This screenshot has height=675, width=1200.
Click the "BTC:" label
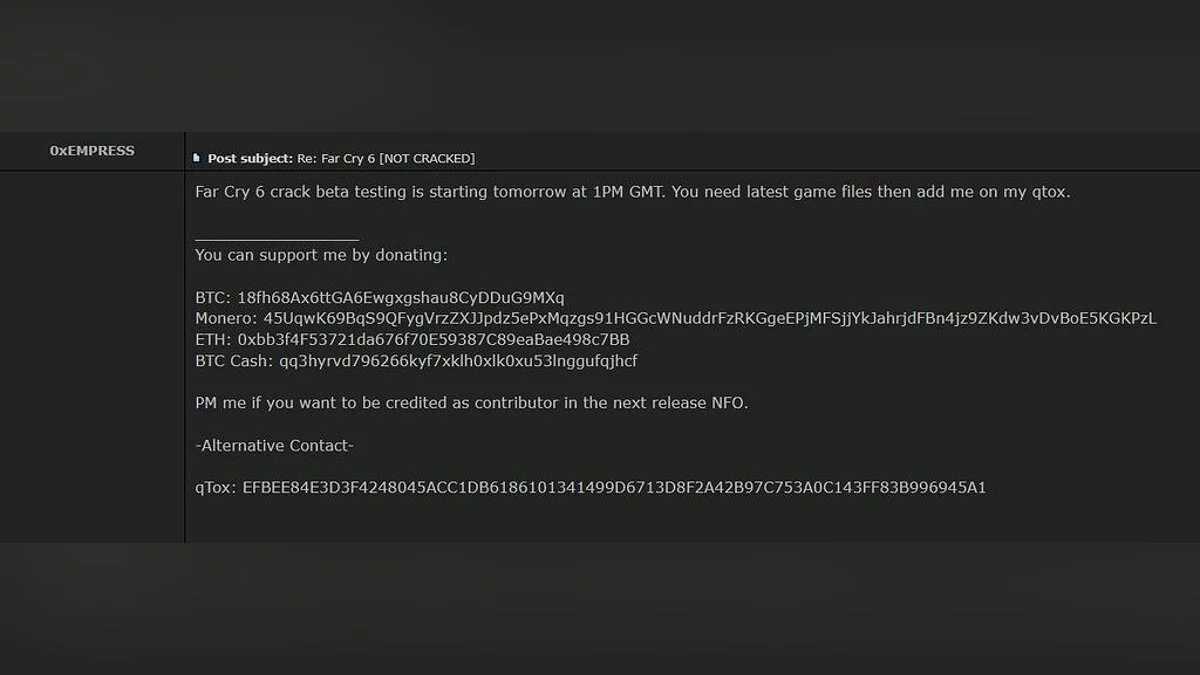point(213,298)
